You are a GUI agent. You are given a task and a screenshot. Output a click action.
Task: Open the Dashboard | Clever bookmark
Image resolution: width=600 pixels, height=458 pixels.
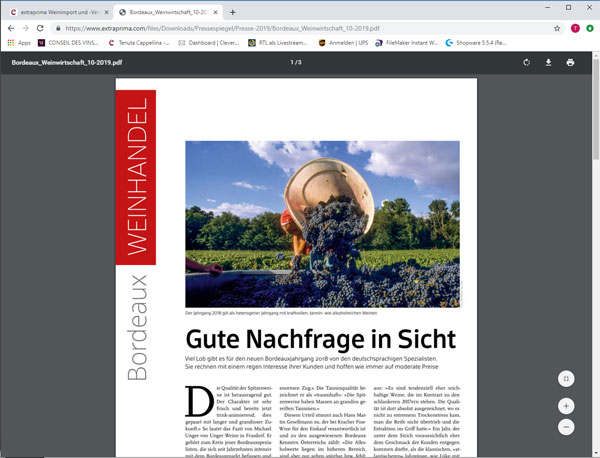[209, 43]
